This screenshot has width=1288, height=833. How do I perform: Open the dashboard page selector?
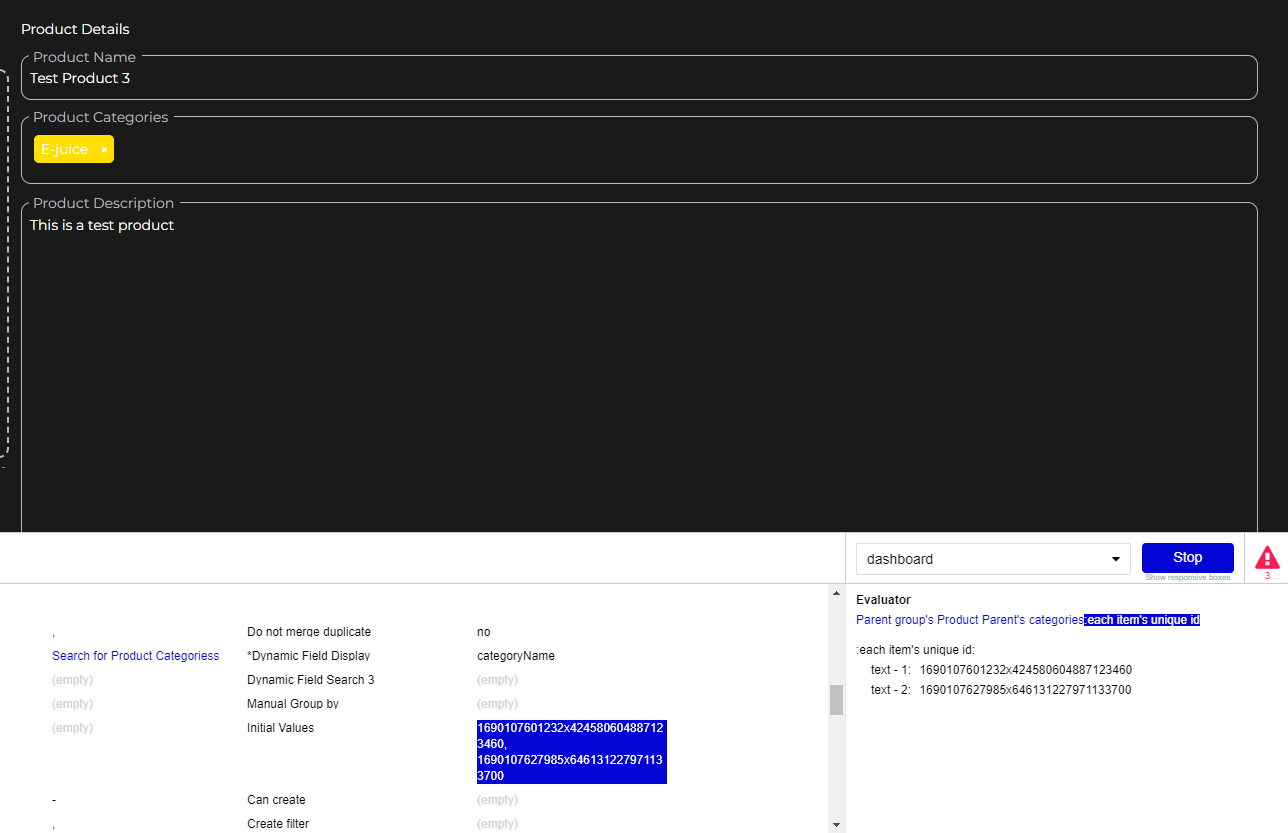pos(992,558)
